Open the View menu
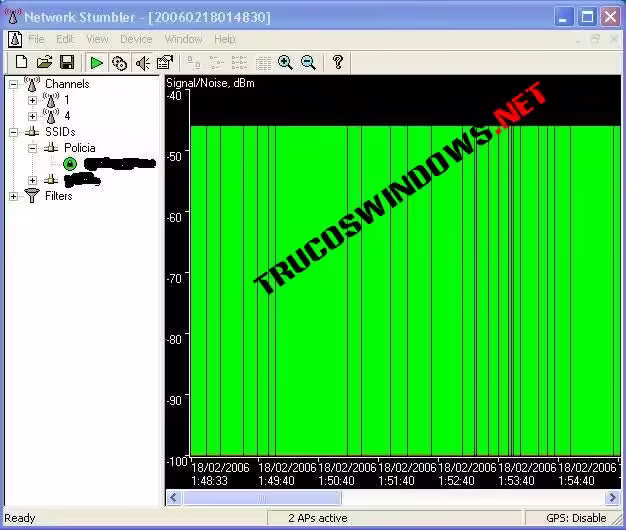The image size is (626, 530). (97, 39)
